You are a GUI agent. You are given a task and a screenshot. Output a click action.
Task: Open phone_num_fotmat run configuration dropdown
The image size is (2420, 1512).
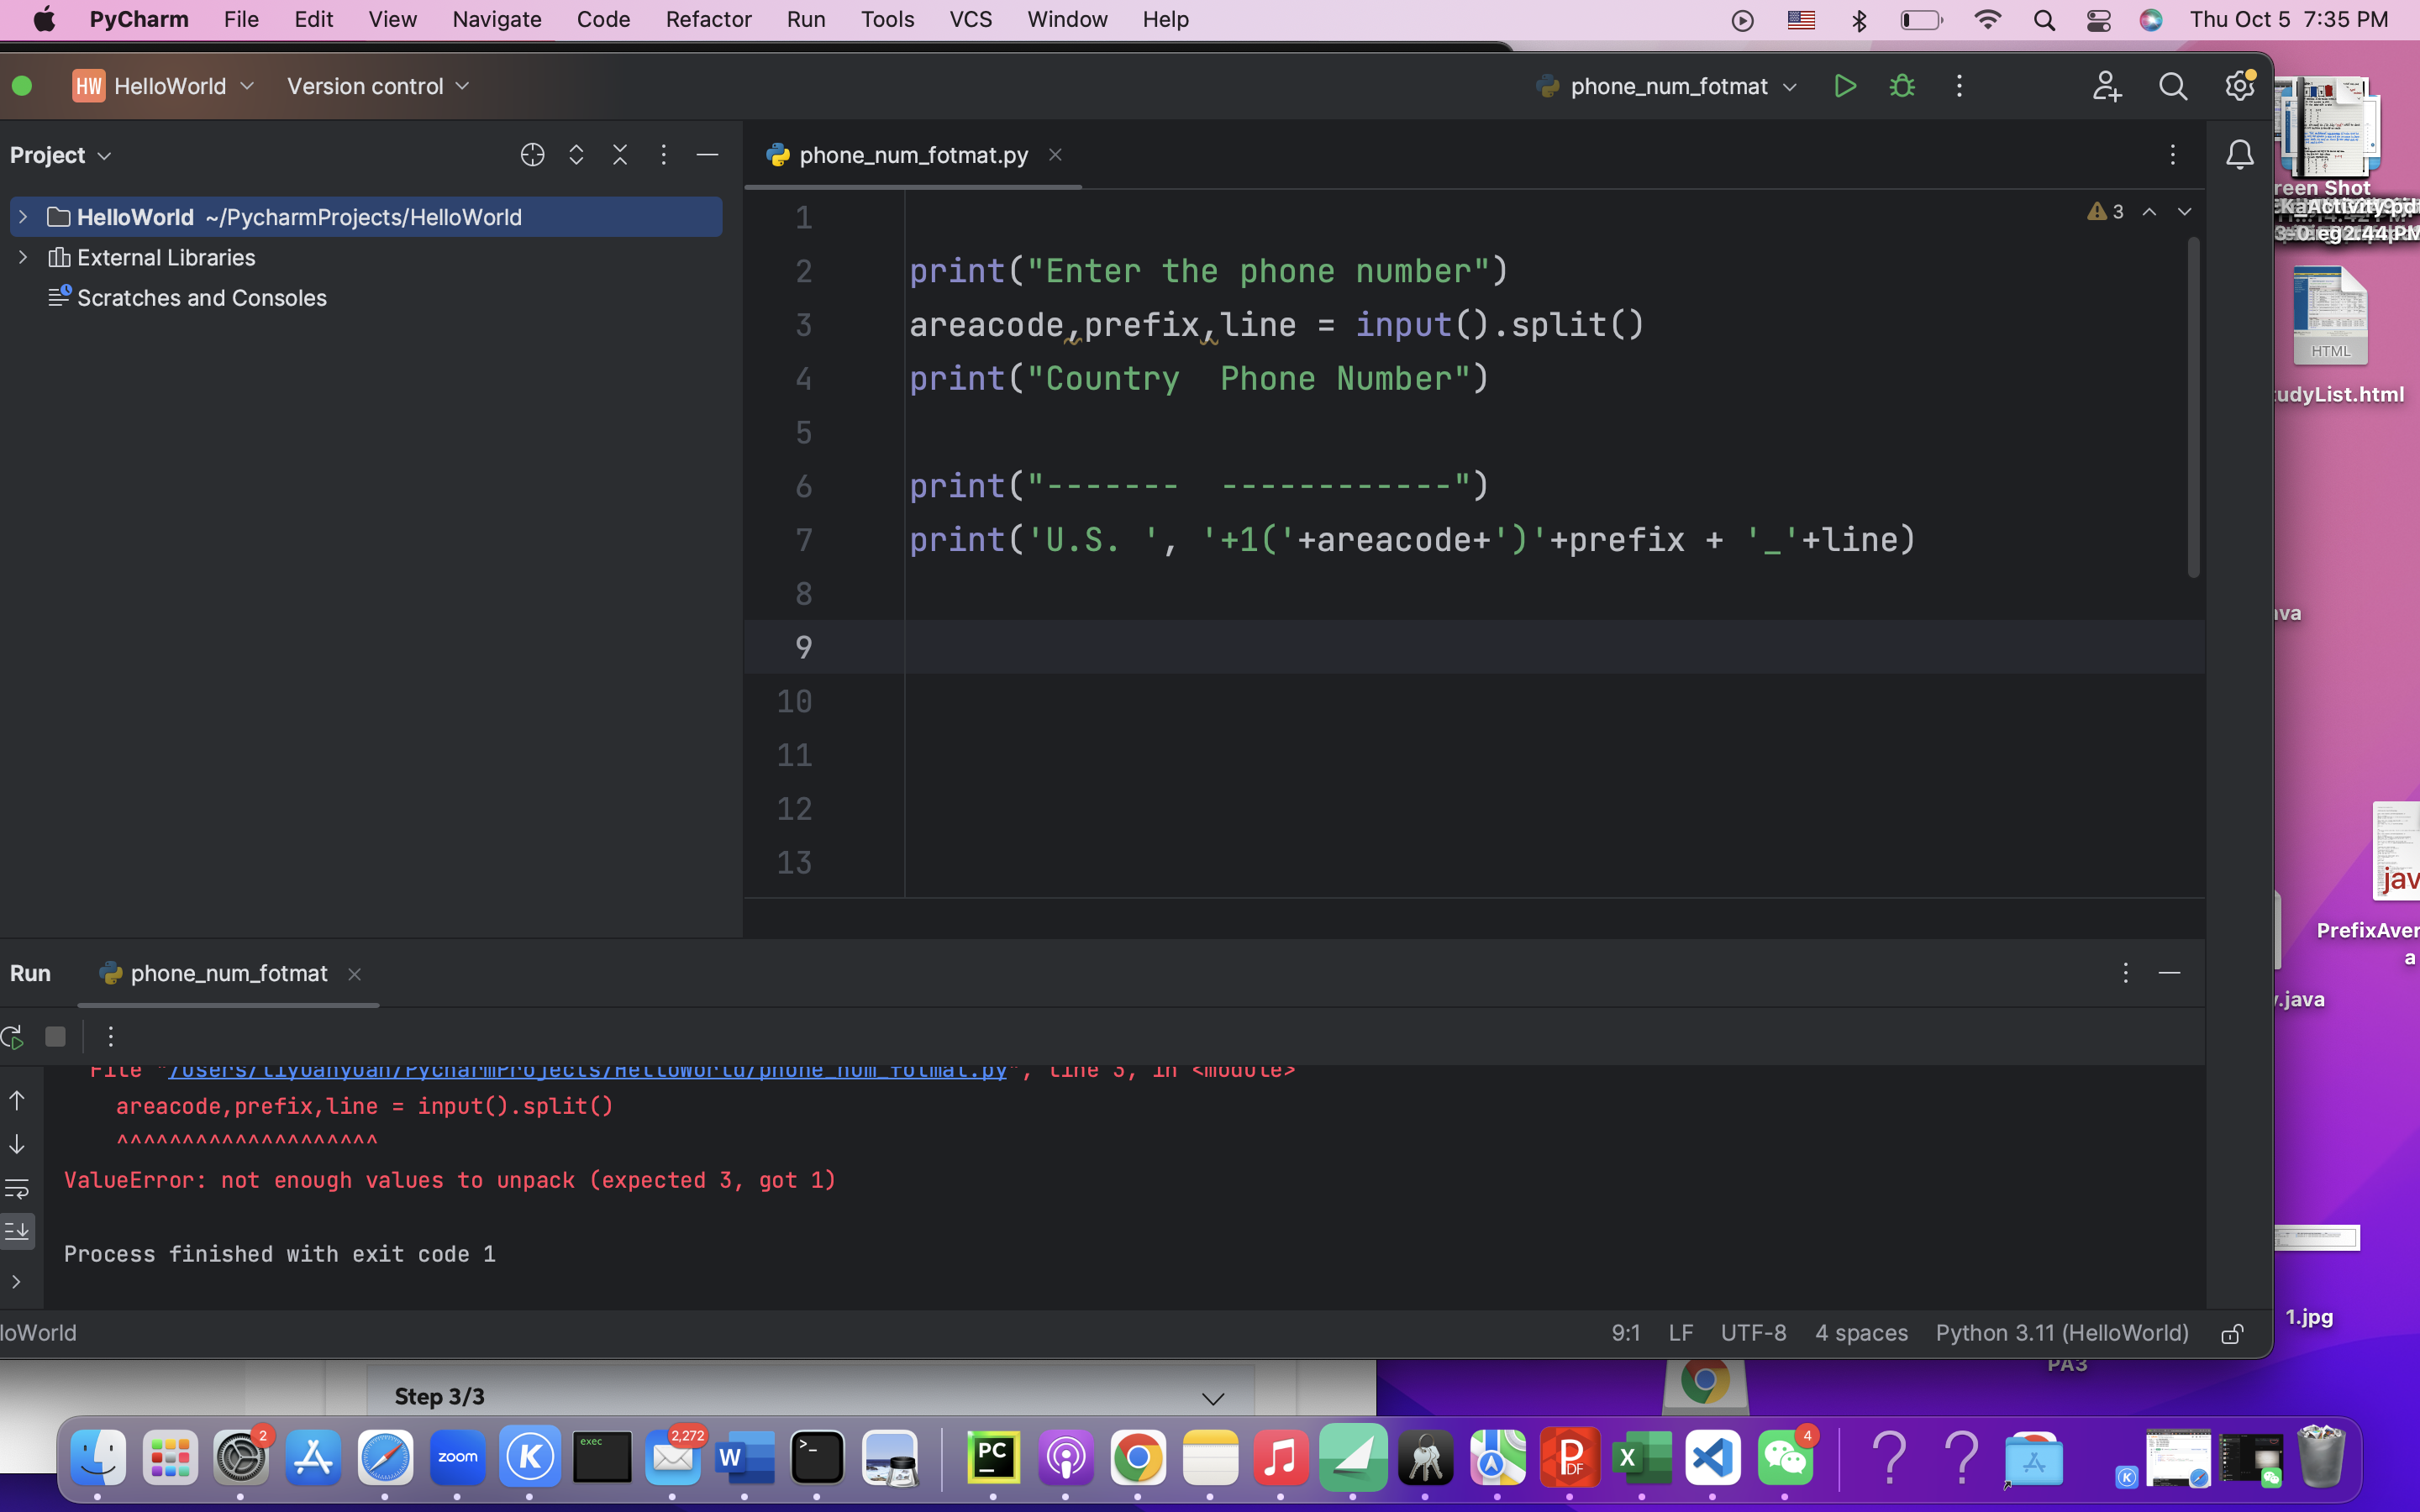pos(1668,86)
